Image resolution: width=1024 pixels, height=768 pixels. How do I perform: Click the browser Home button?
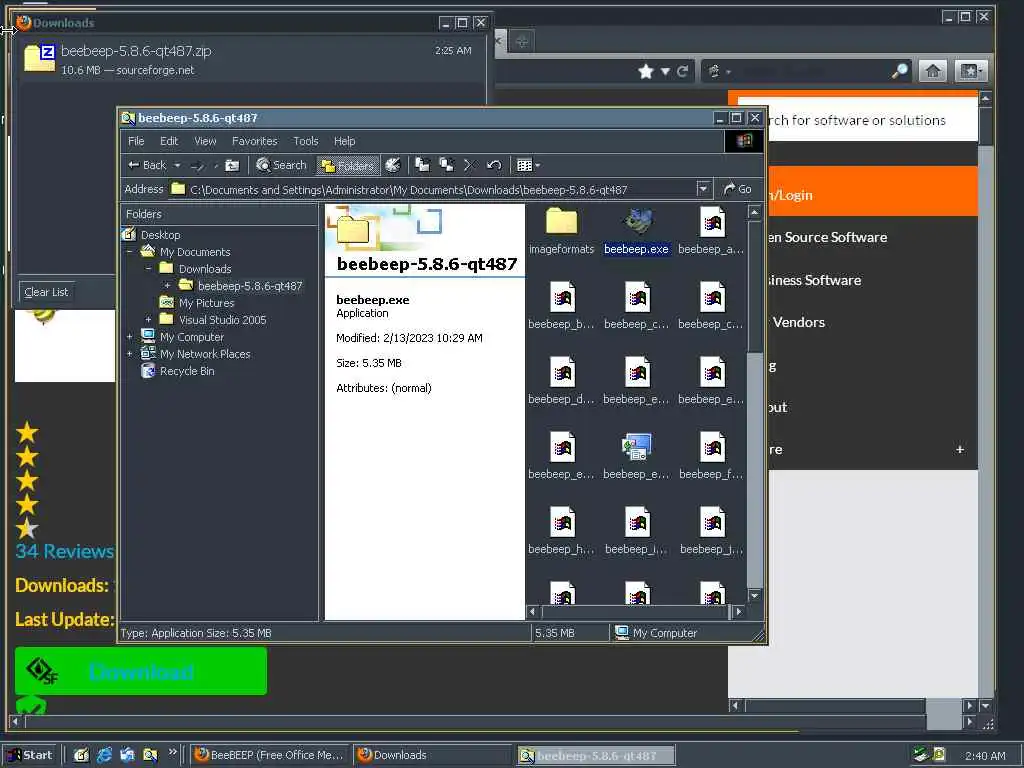tap(933, 71)
